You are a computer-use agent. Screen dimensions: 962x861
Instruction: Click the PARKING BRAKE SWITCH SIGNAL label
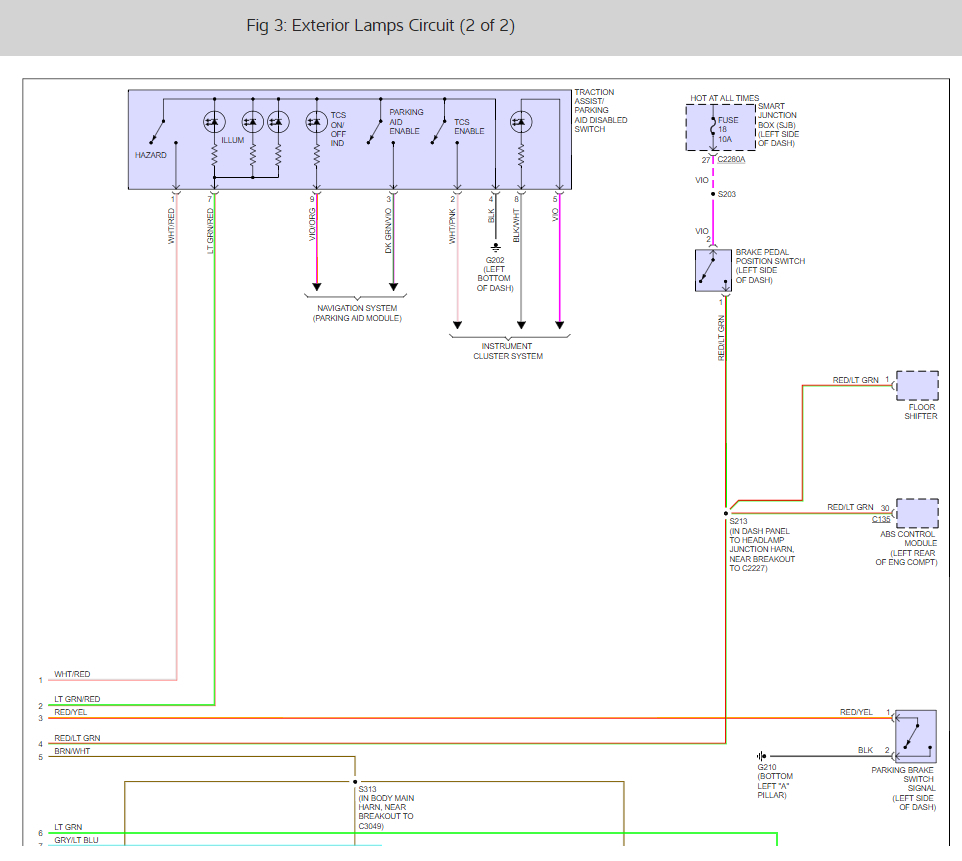point(904,789)
